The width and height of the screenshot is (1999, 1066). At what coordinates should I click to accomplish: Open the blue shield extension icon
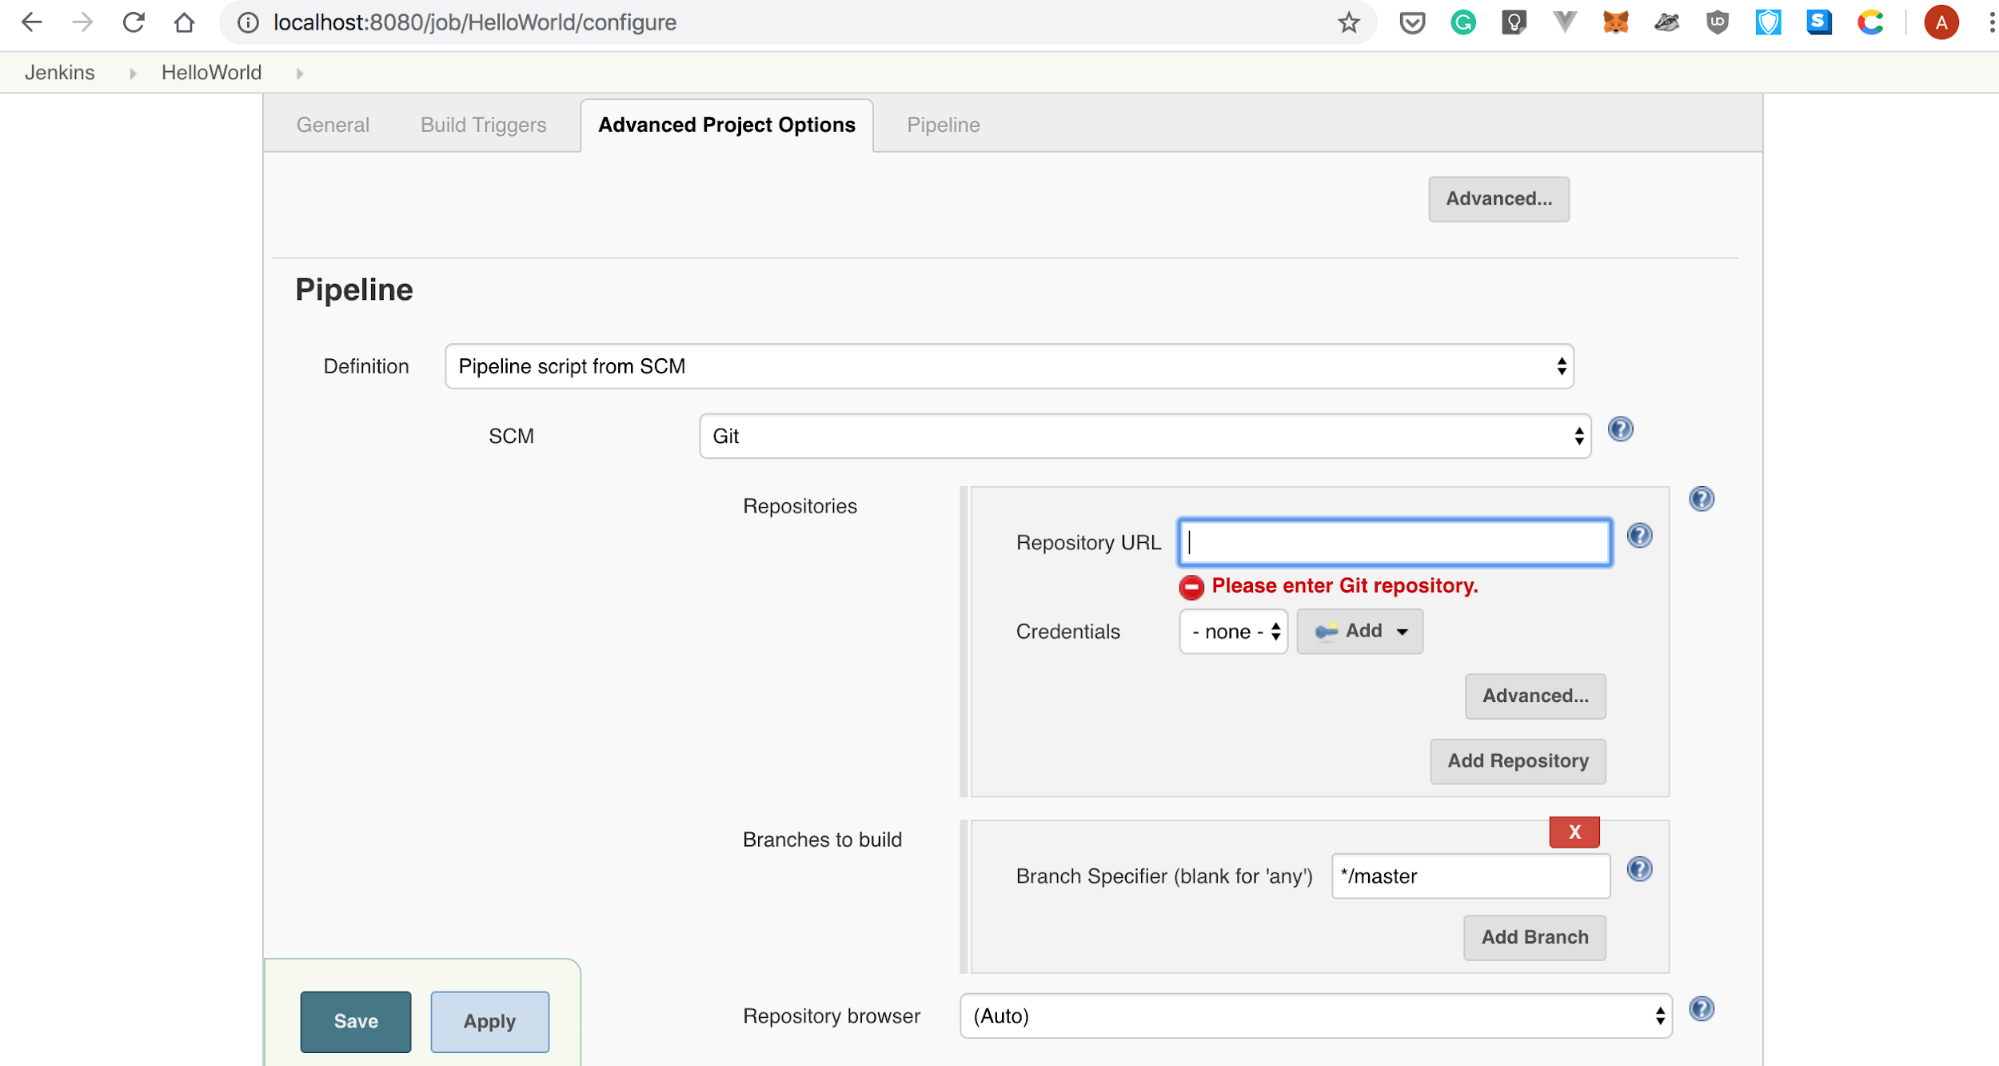point(1768,22)
